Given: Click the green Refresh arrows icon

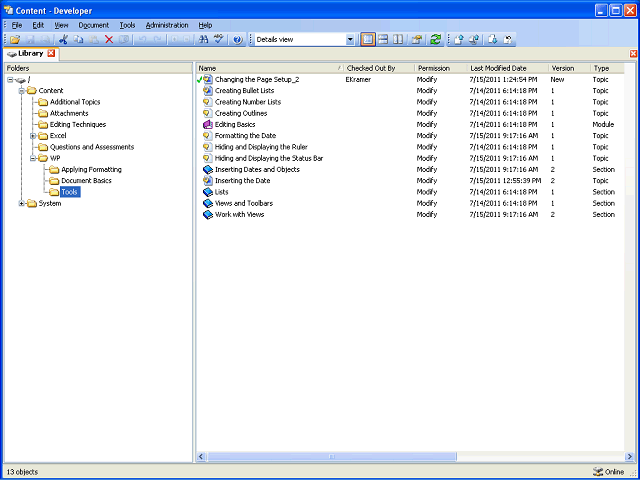Looking at the screenshot, I should (x=436, y=40).
